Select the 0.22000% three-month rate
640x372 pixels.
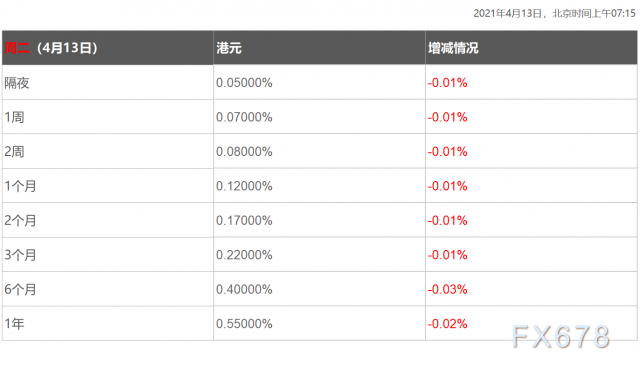(x=244, y=255)
